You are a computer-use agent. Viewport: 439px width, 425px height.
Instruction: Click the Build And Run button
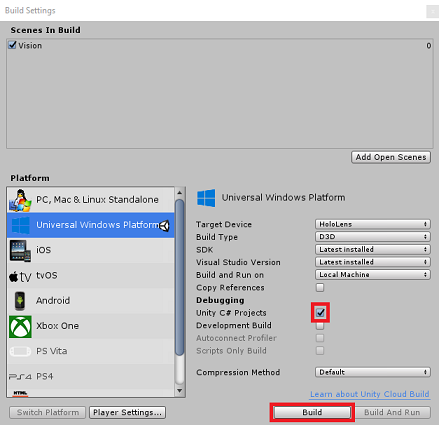[x=392, y=413]
